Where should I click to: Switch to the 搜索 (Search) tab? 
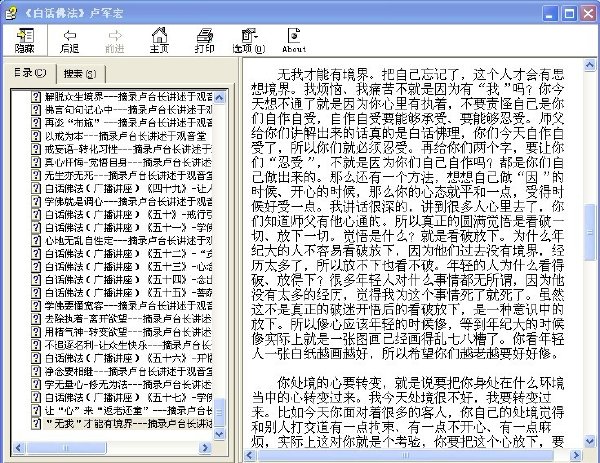click(x=80, y=73)
